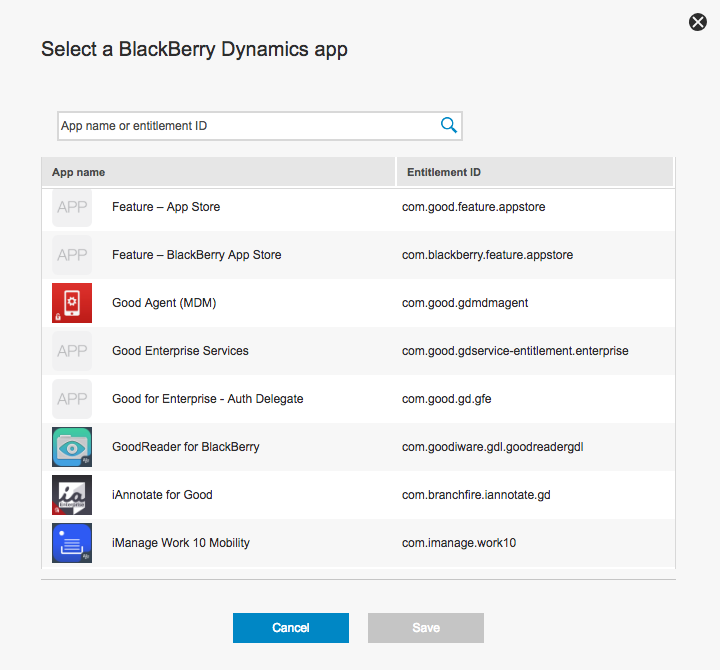Click the magnifying glass search icon
The width and height of the screenshot is (720, 670).
click(x=448, y=125)
